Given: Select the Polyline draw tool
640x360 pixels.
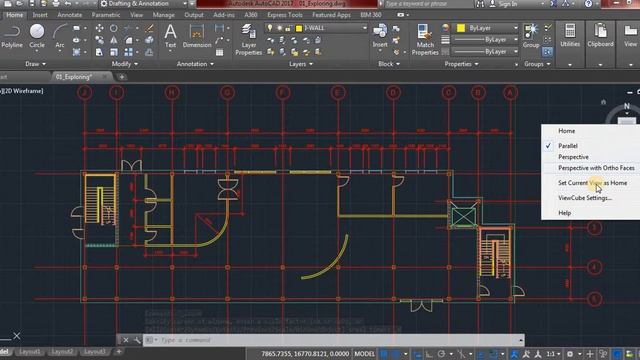Looking at the screenshot, I should tap(11, 37).
